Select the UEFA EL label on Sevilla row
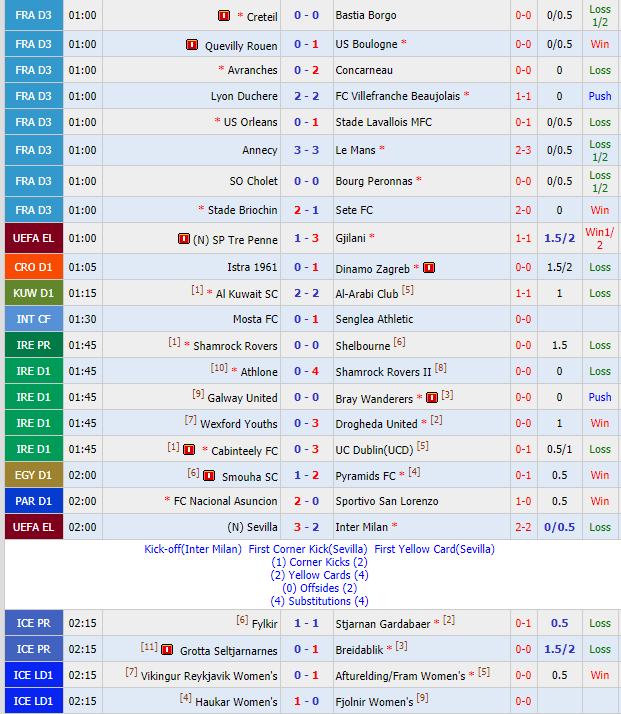Screen dimensions: 621x714 click(x=34, y=527)
